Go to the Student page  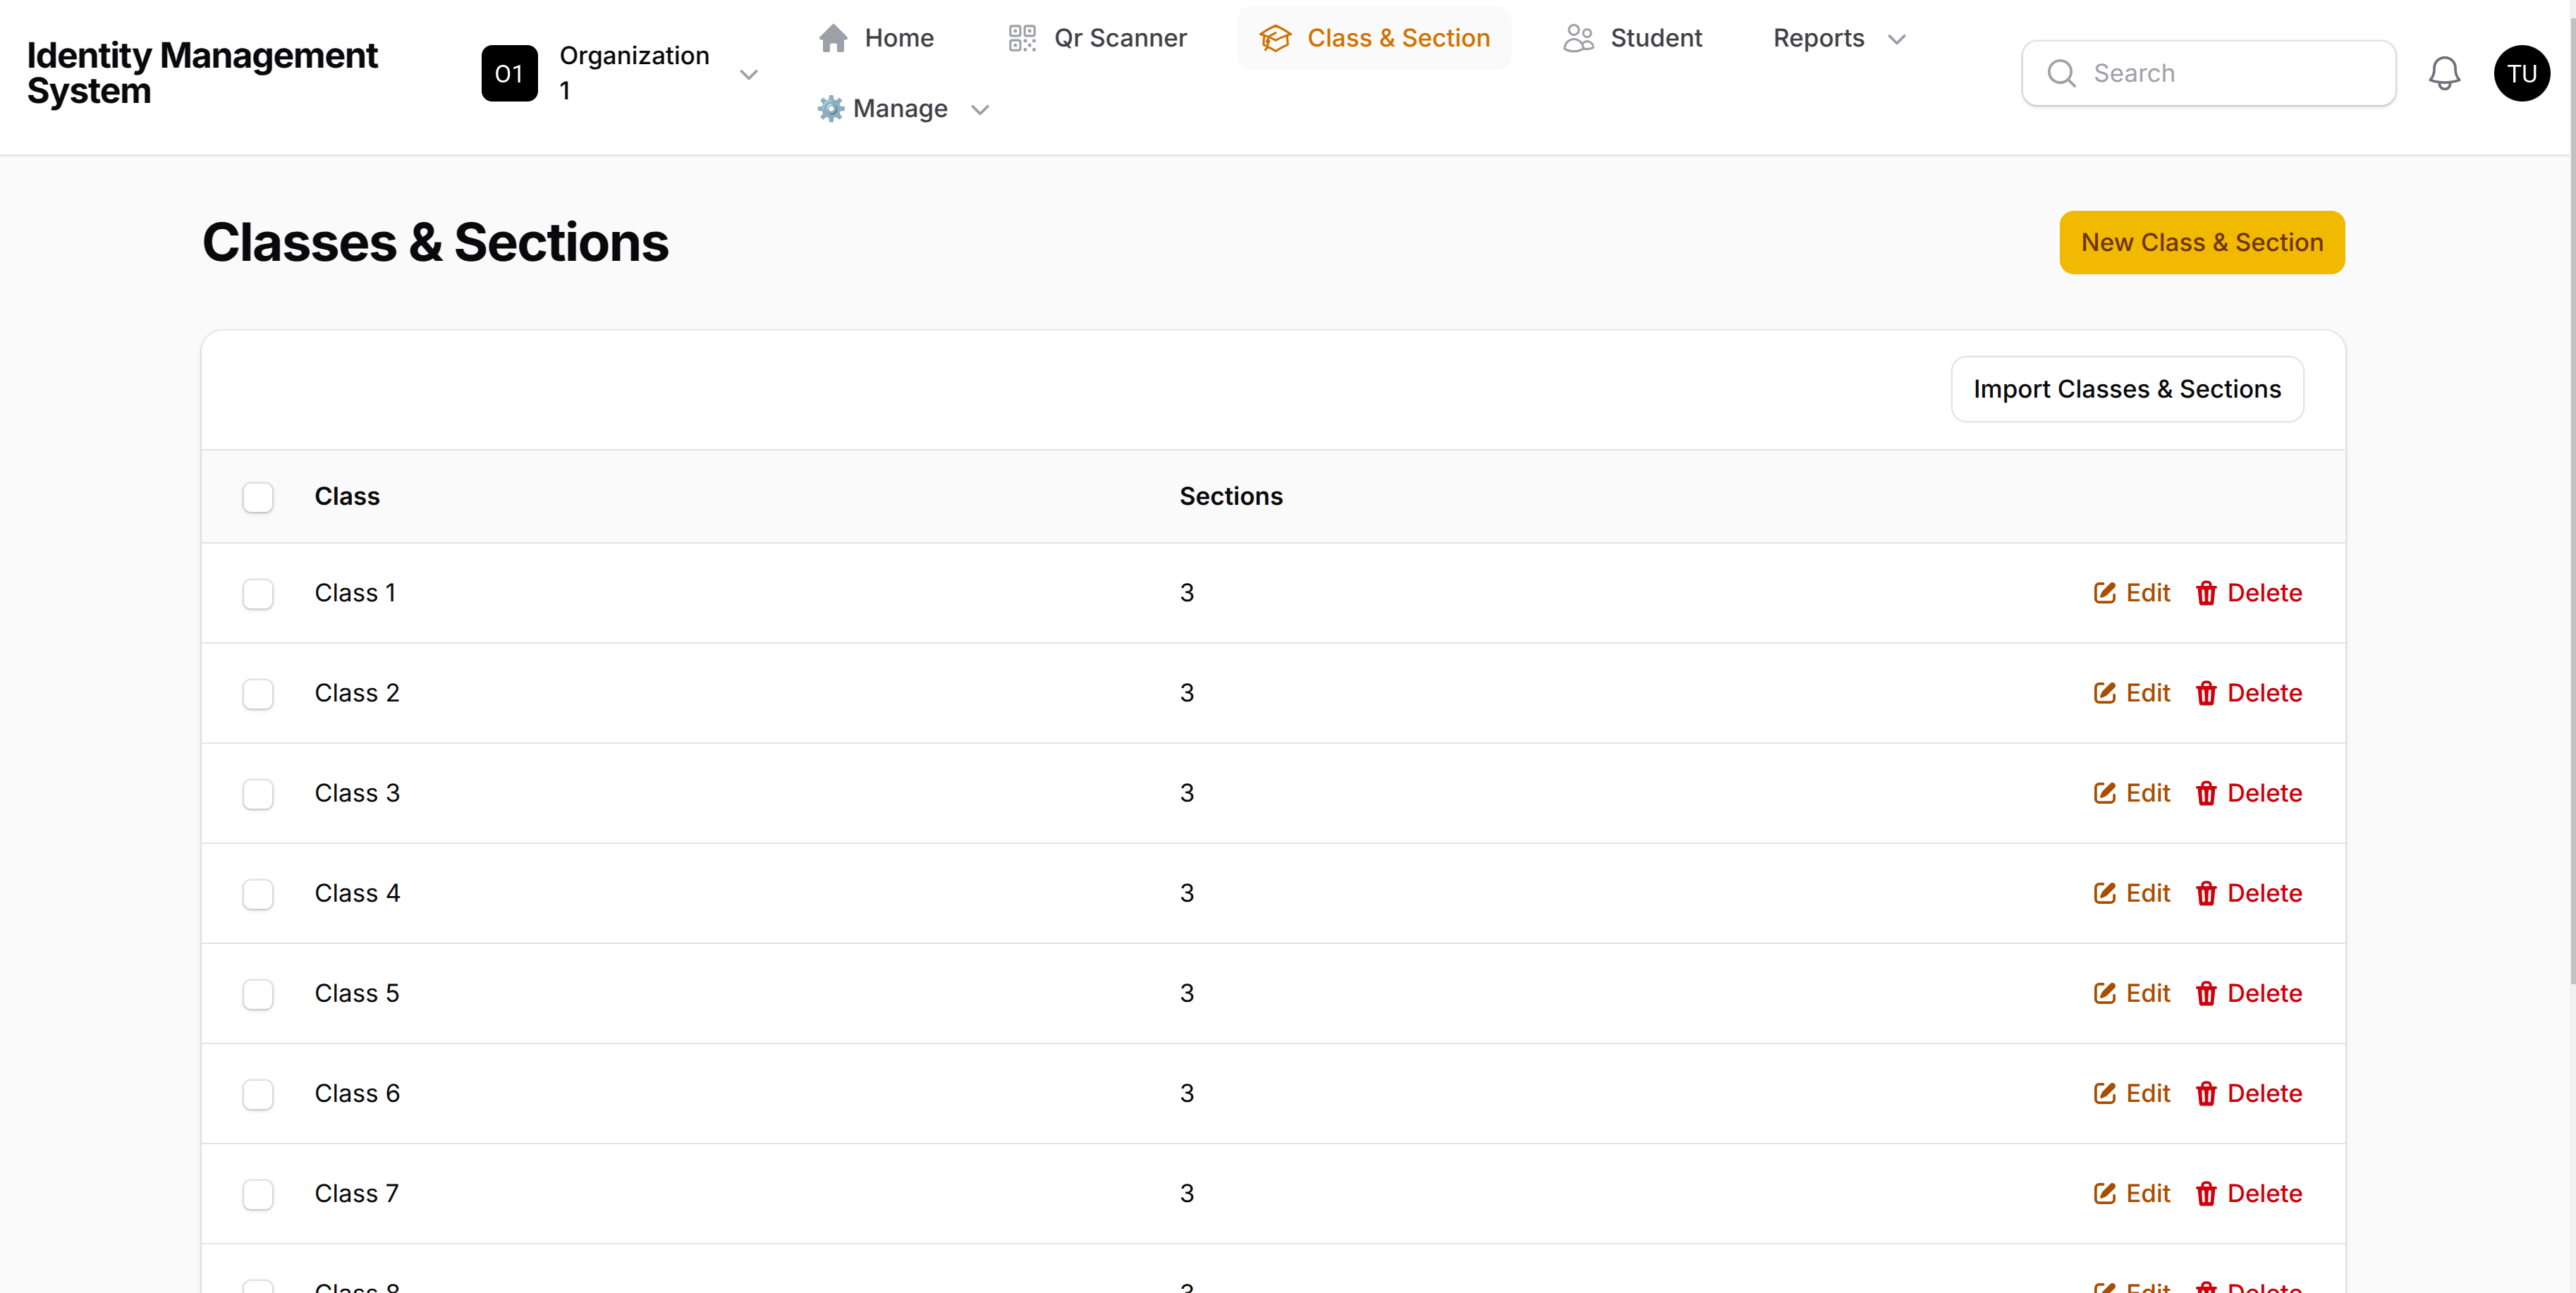(1655, 38)
